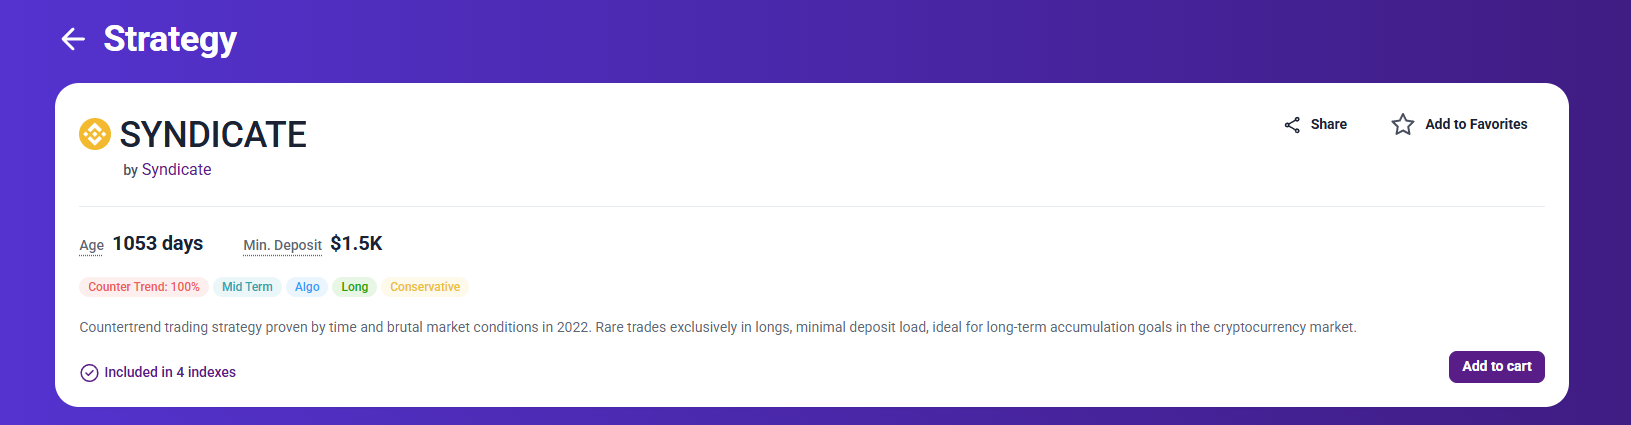The width and height of the screenshot is (1631, 425).
Task: Click the Add to Favorites text
Action: coord(1476,124)
